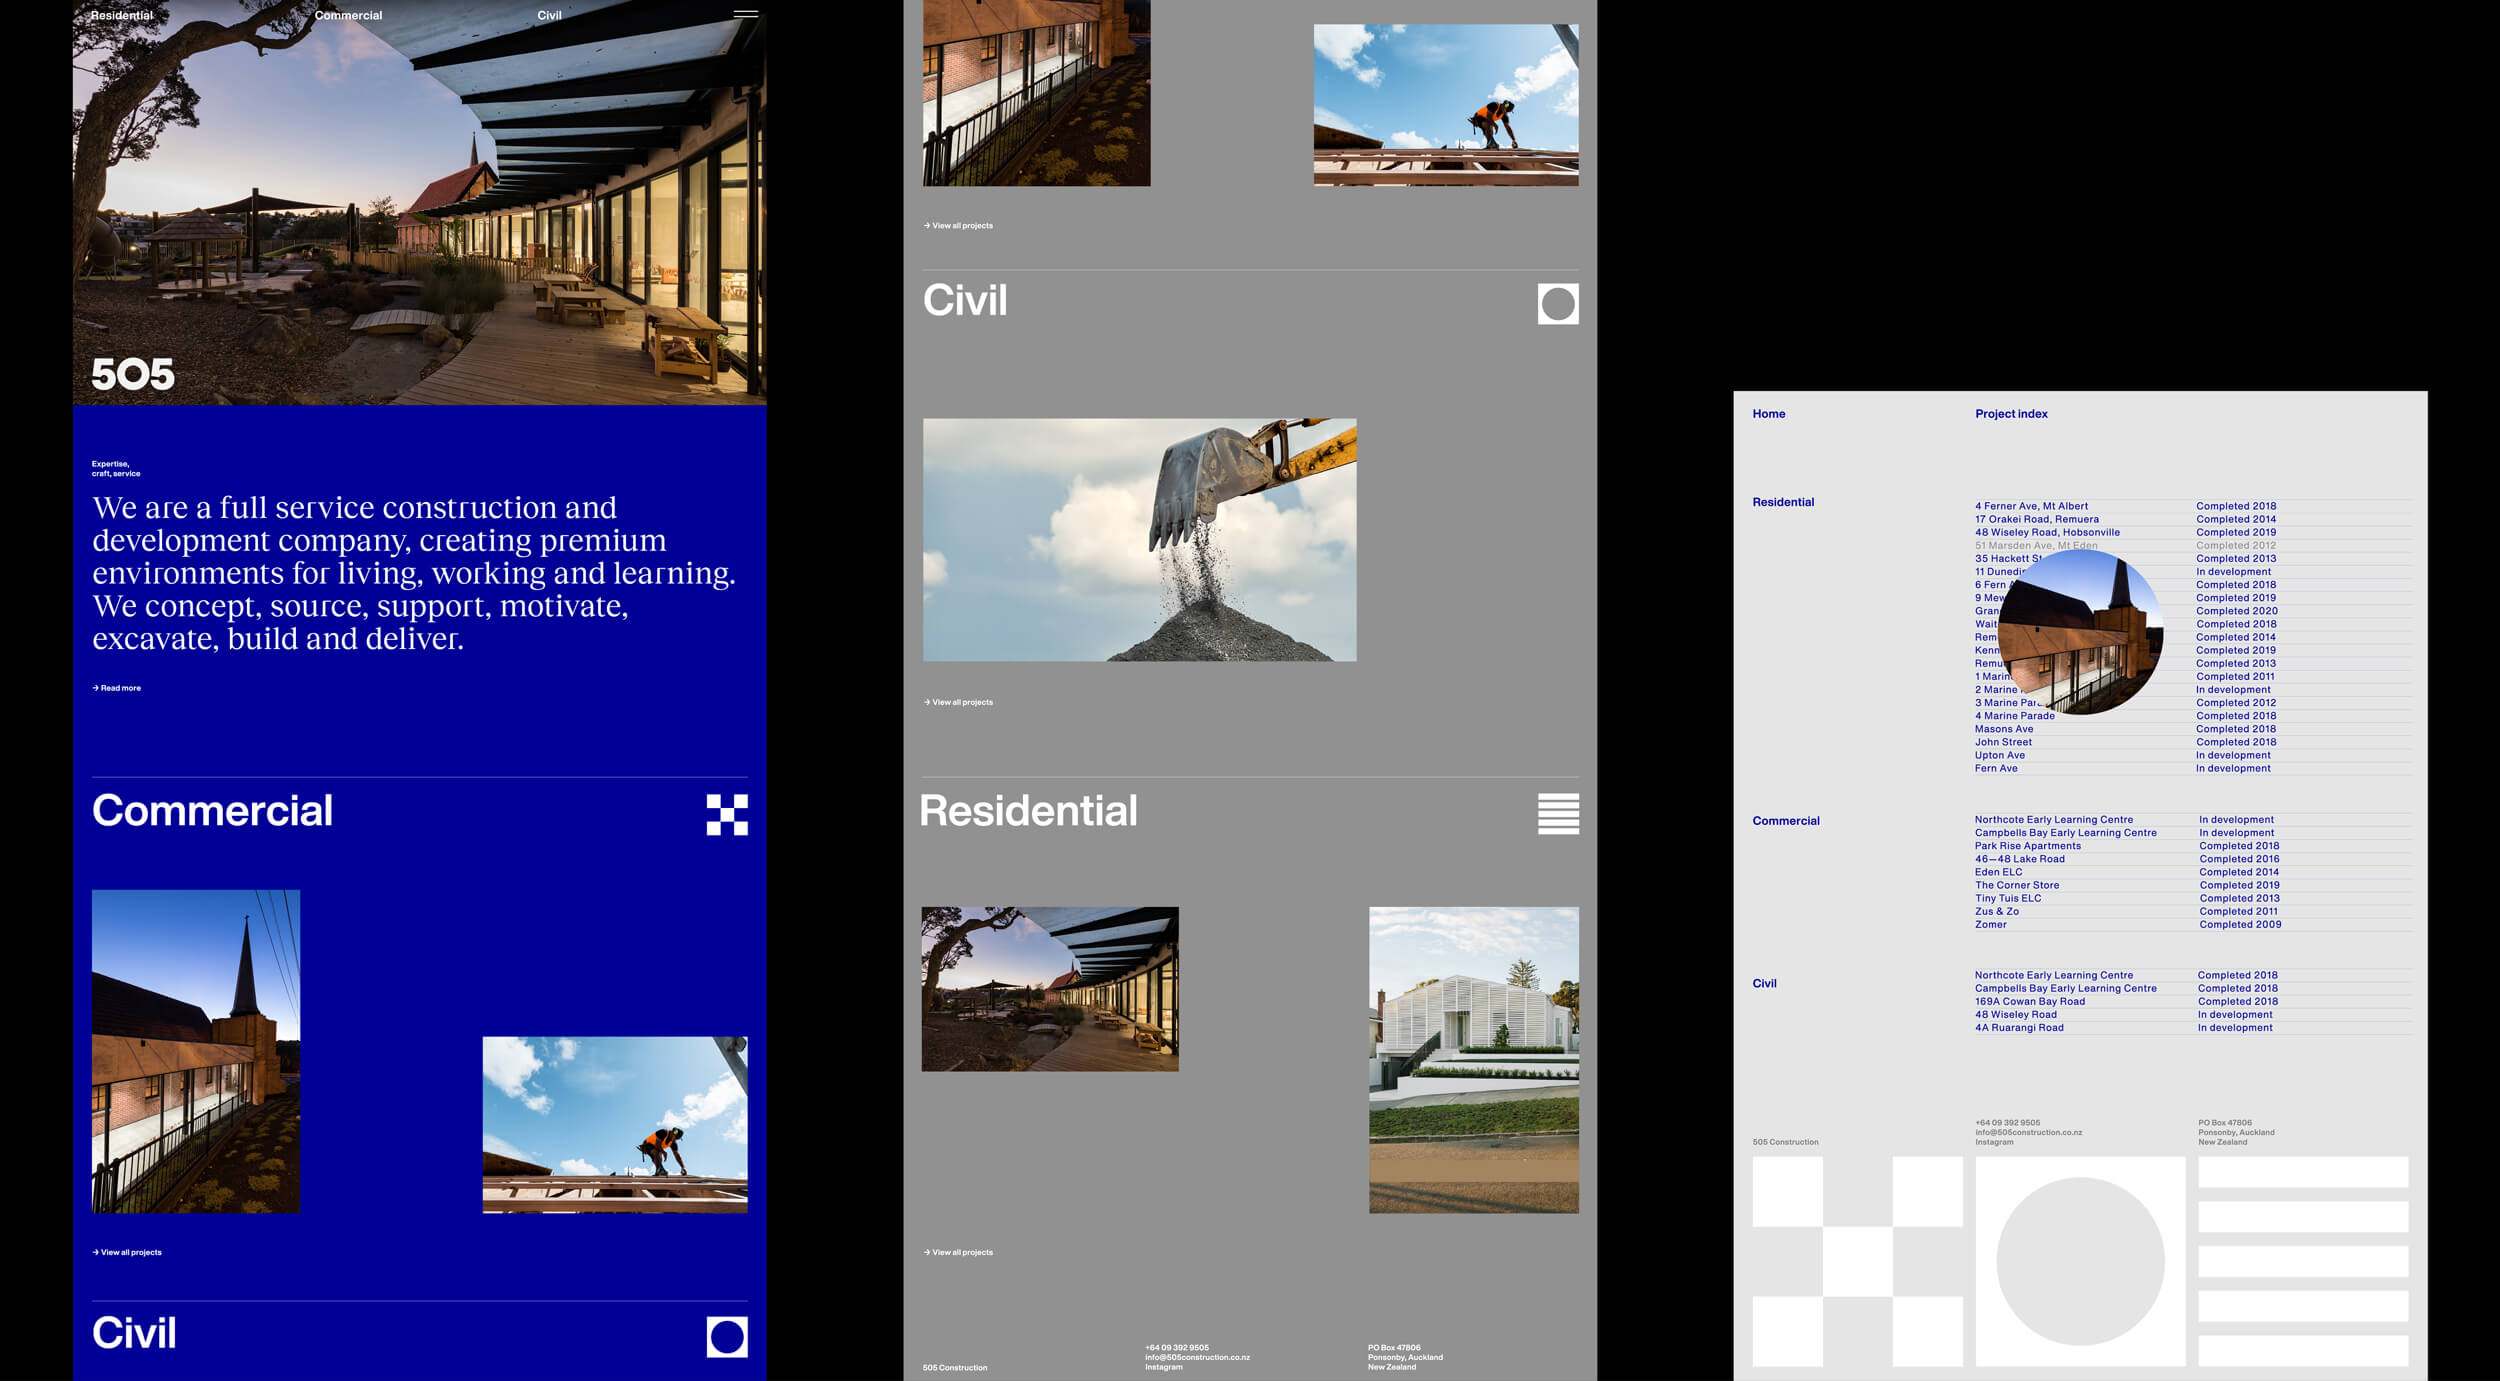
Task: Click the large striped lines footer graphic
Action: (2302, 1261)
